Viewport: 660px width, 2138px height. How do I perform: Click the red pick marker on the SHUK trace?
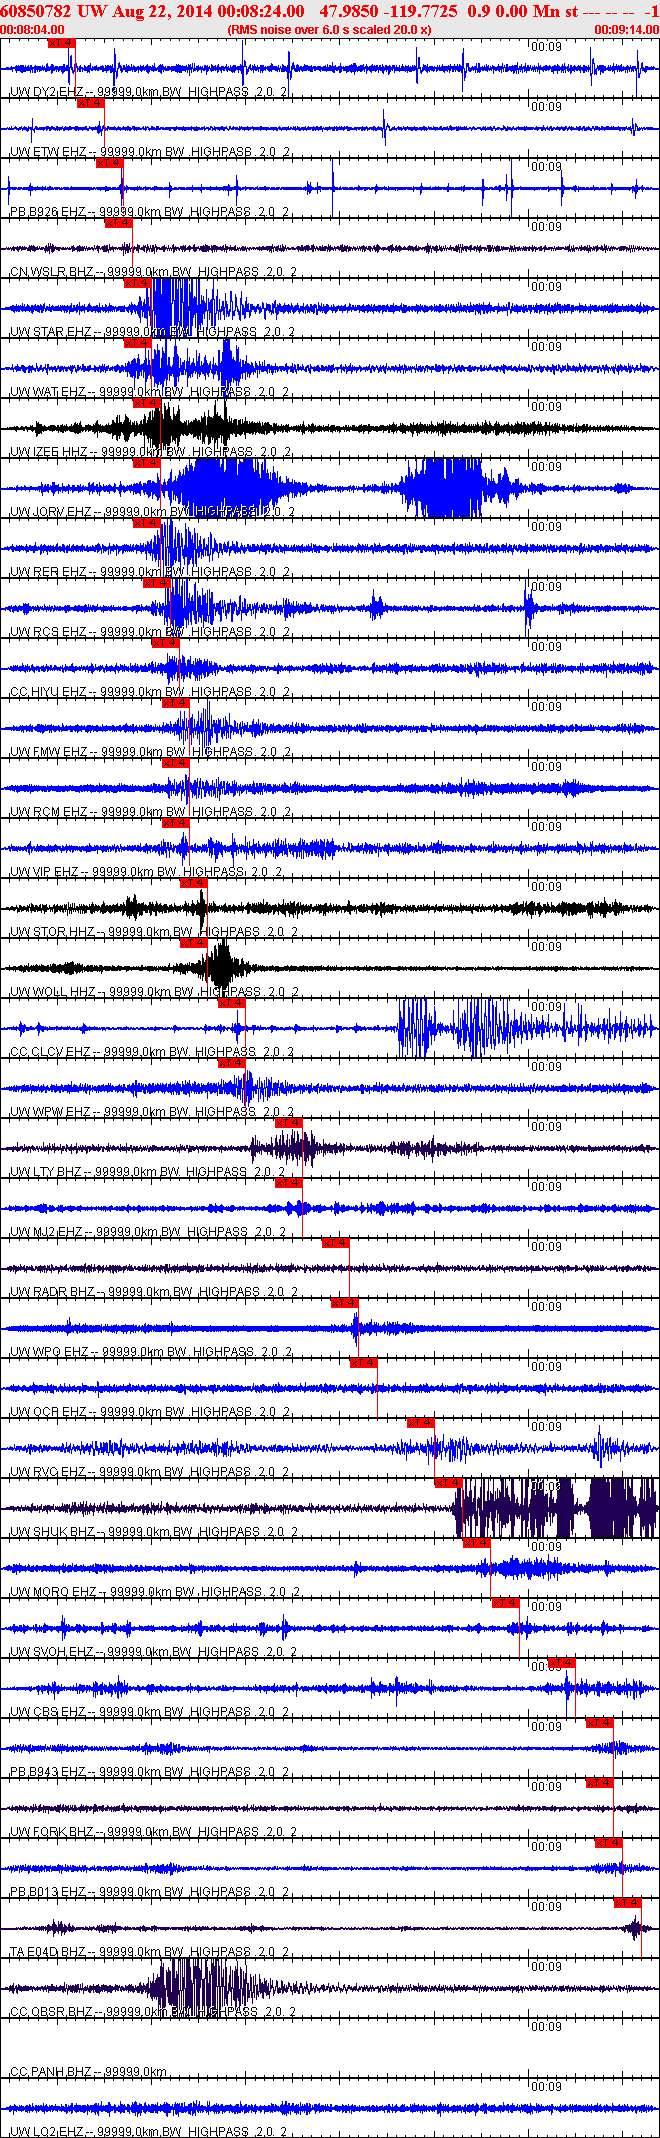(449, 1484)
